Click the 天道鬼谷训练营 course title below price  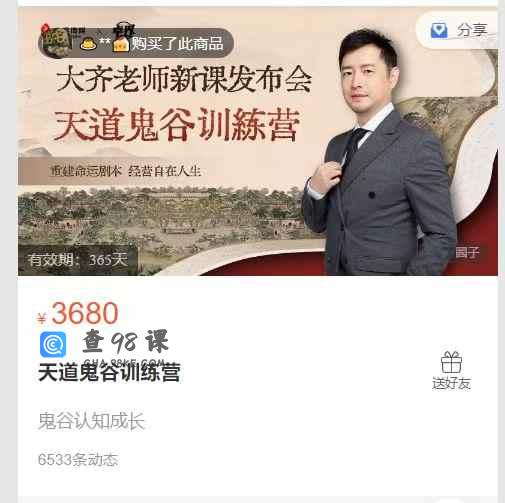tap(109, 372)
